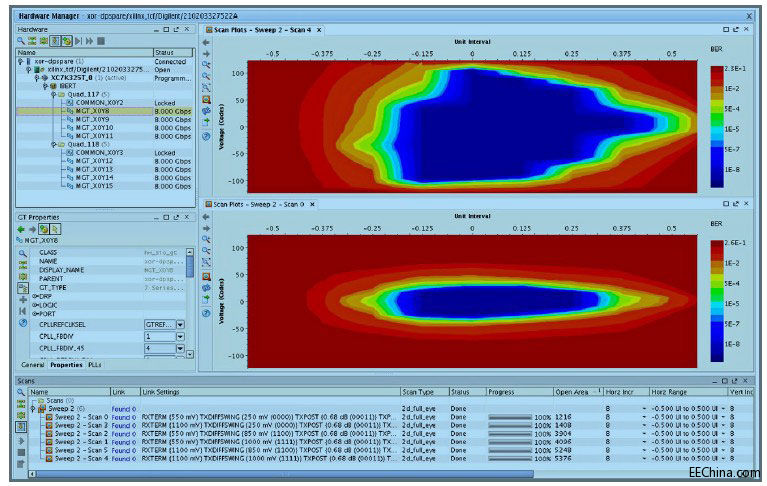Image resolution: width=767 pixels, height=486 pixels.
Task: Click the collapse all icon in Hardware toolbar
Action: point(32,41)
